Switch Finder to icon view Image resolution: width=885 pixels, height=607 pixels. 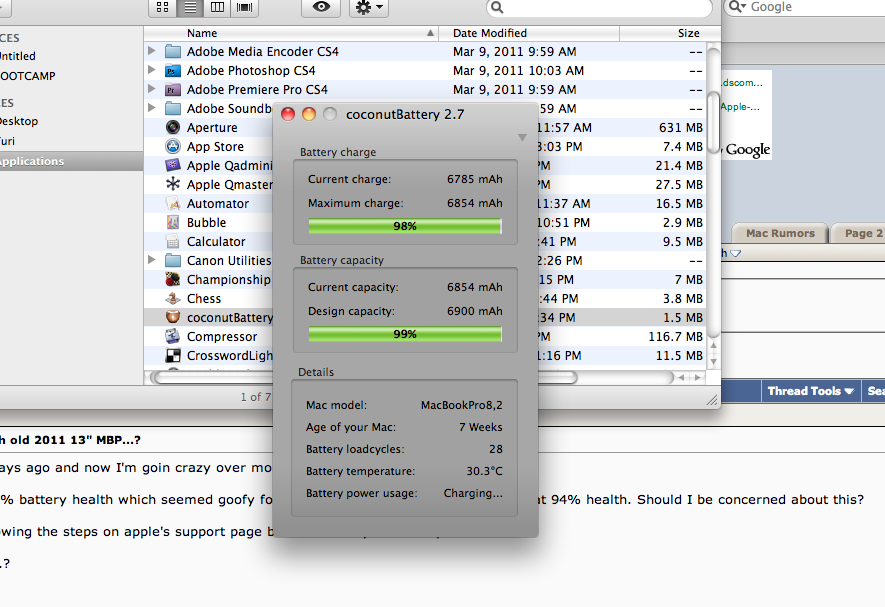(163, 7)
